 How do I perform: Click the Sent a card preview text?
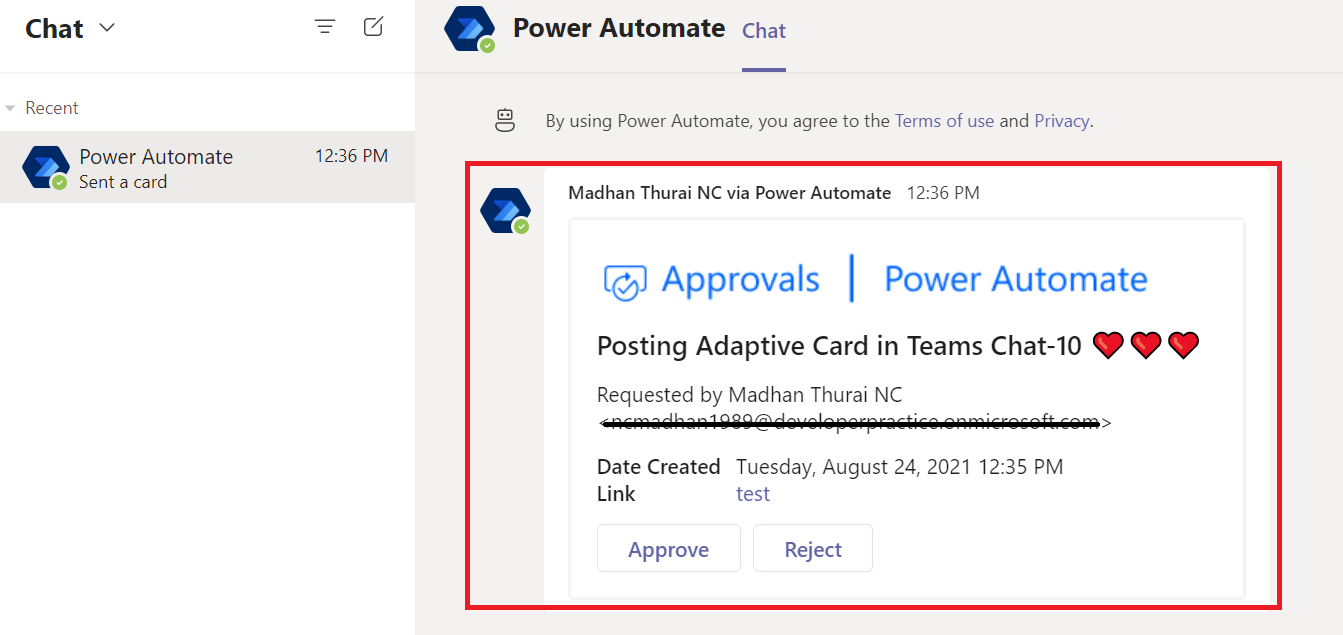(123, 182)
